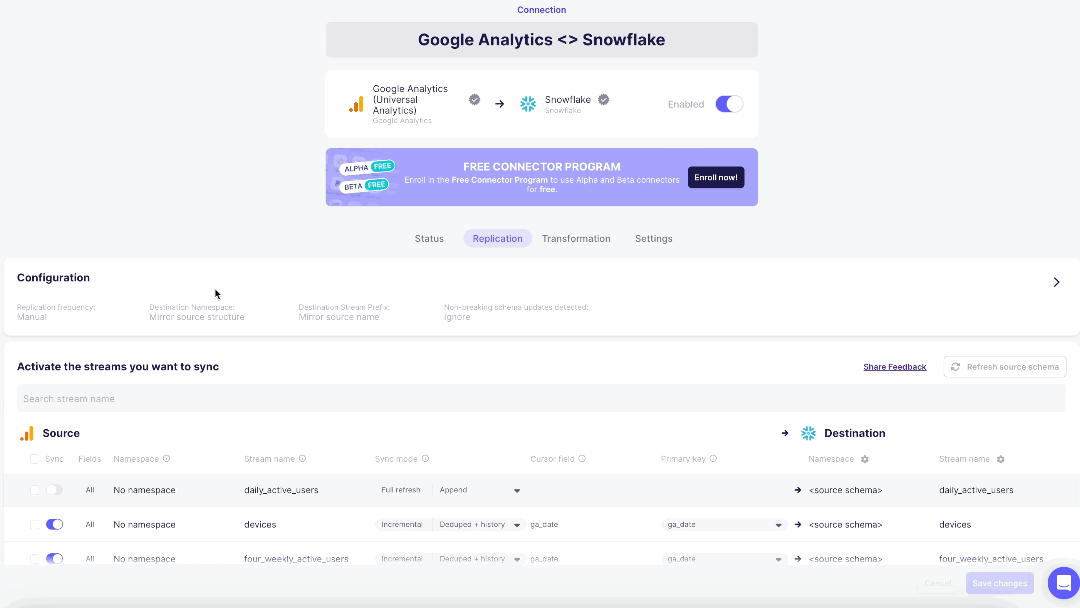Click the info icon next to Primary key header

point(713,459)
